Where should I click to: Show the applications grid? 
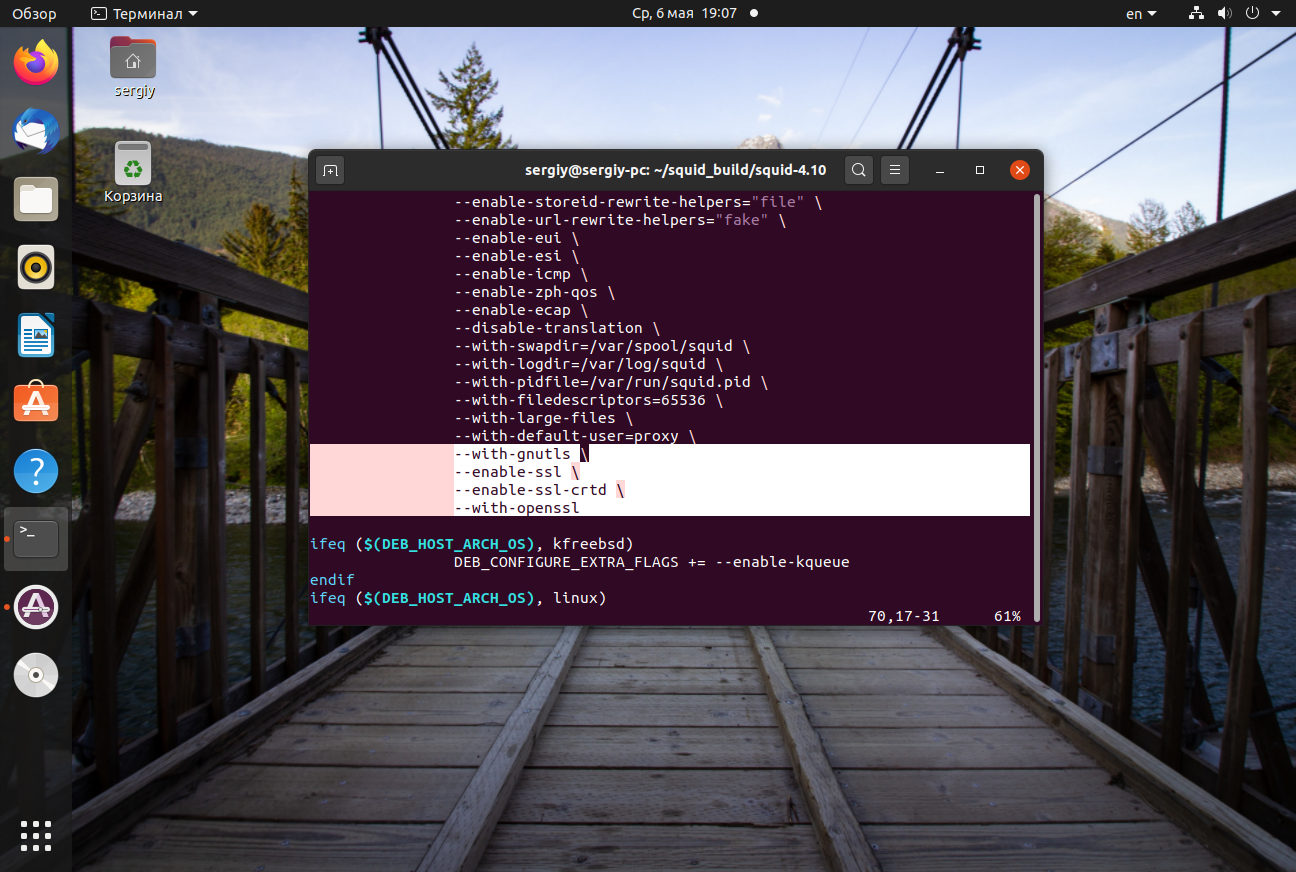[x=36, y=836]
